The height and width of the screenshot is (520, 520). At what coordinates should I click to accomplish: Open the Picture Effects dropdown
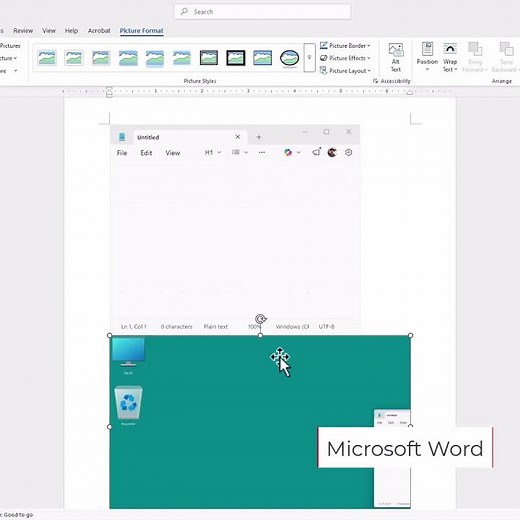345,58
